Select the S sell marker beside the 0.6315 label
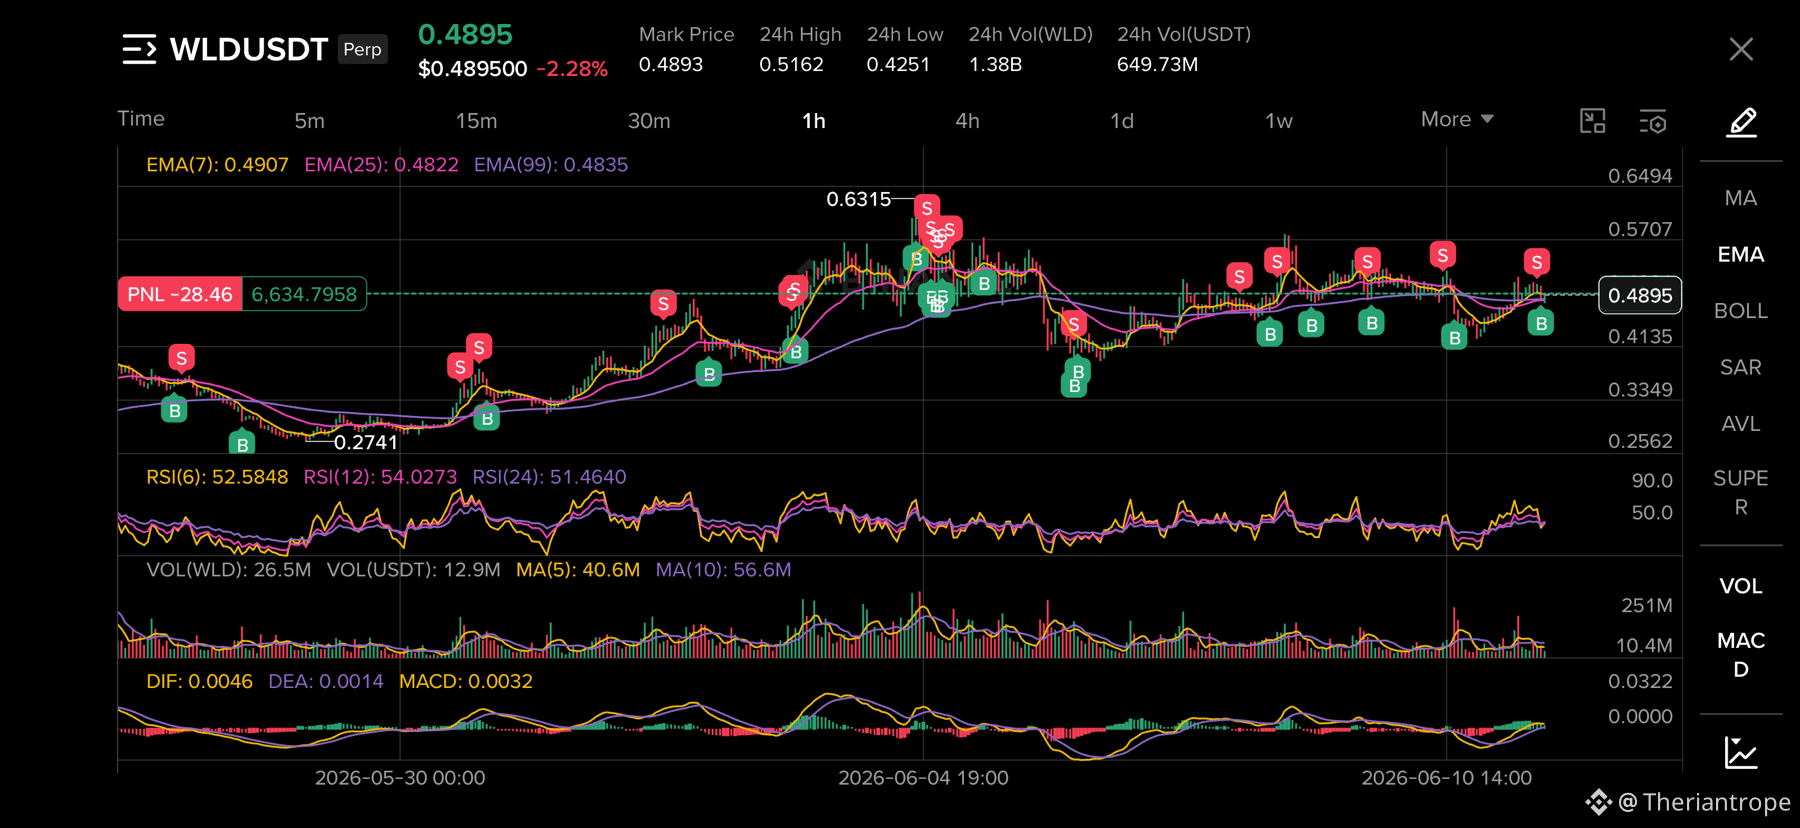This screenshot has height=828, width=1800. 927,209
